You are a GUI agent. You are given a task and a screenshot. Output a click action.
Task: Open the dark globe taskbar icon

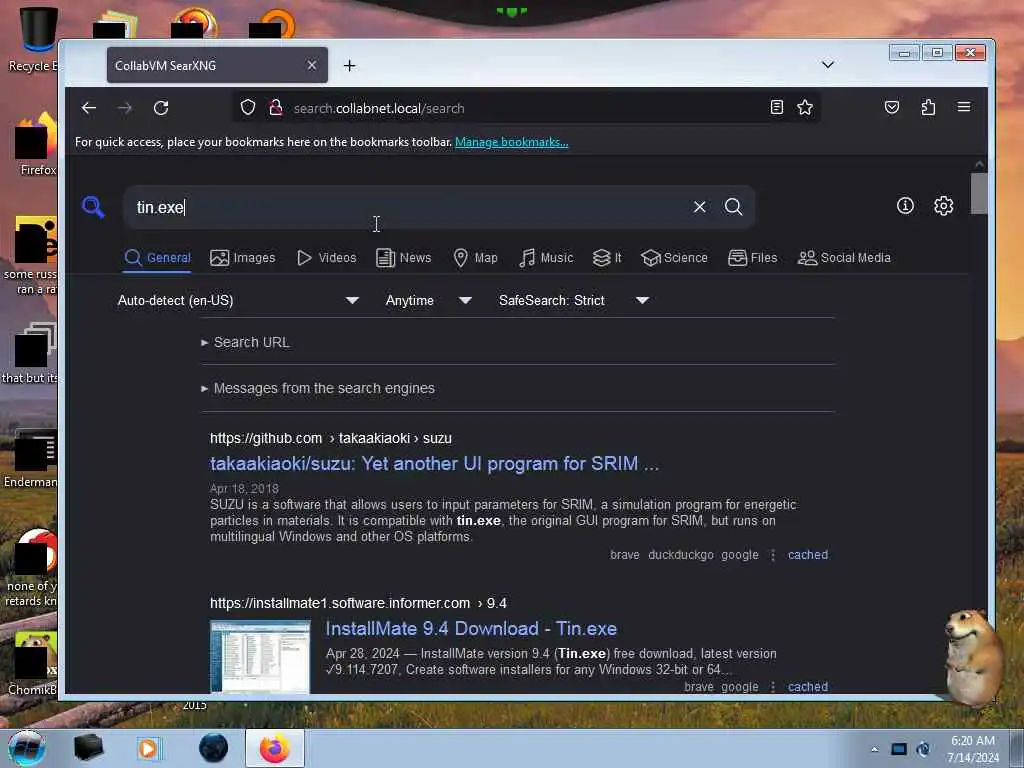(x=214, y=748)
